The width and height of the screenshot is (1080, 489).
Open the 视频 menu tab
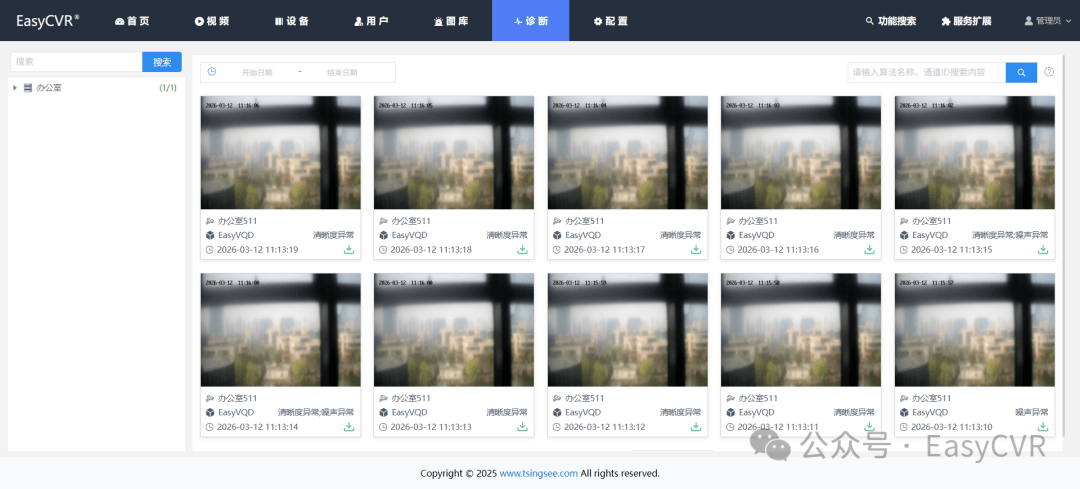(x=212, y=20)
